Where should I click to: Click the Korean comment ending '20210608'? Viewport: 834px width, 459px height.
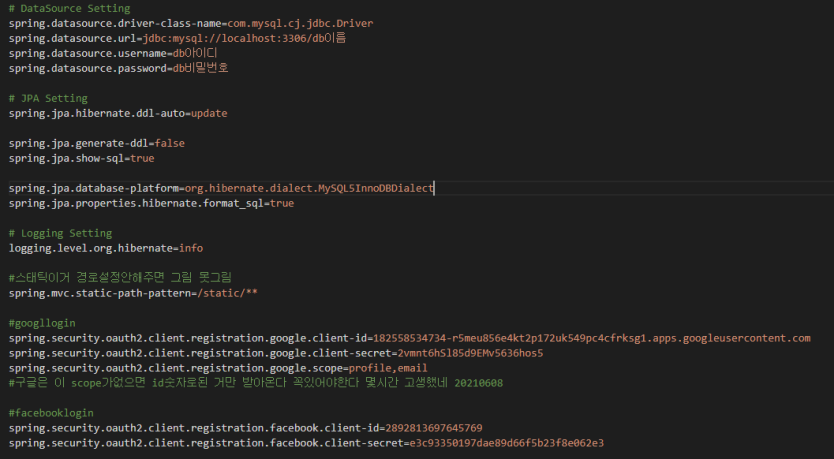(x=256, y=383)
